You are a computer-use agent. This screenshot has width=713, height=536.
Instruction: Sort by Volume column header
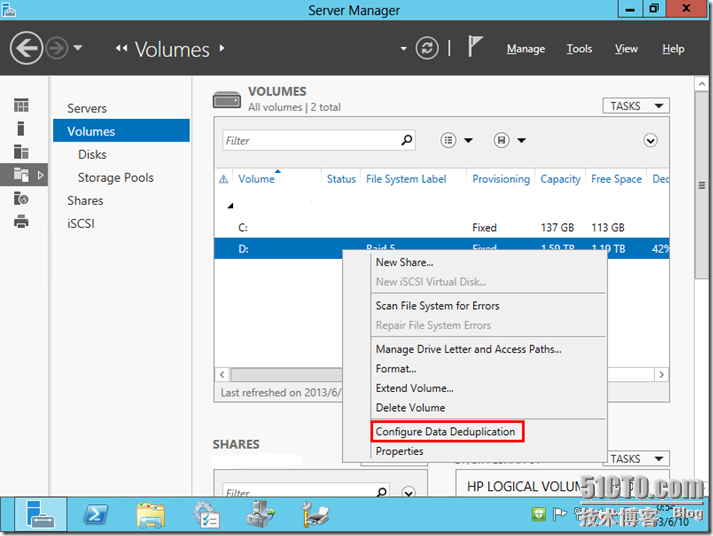256,179
